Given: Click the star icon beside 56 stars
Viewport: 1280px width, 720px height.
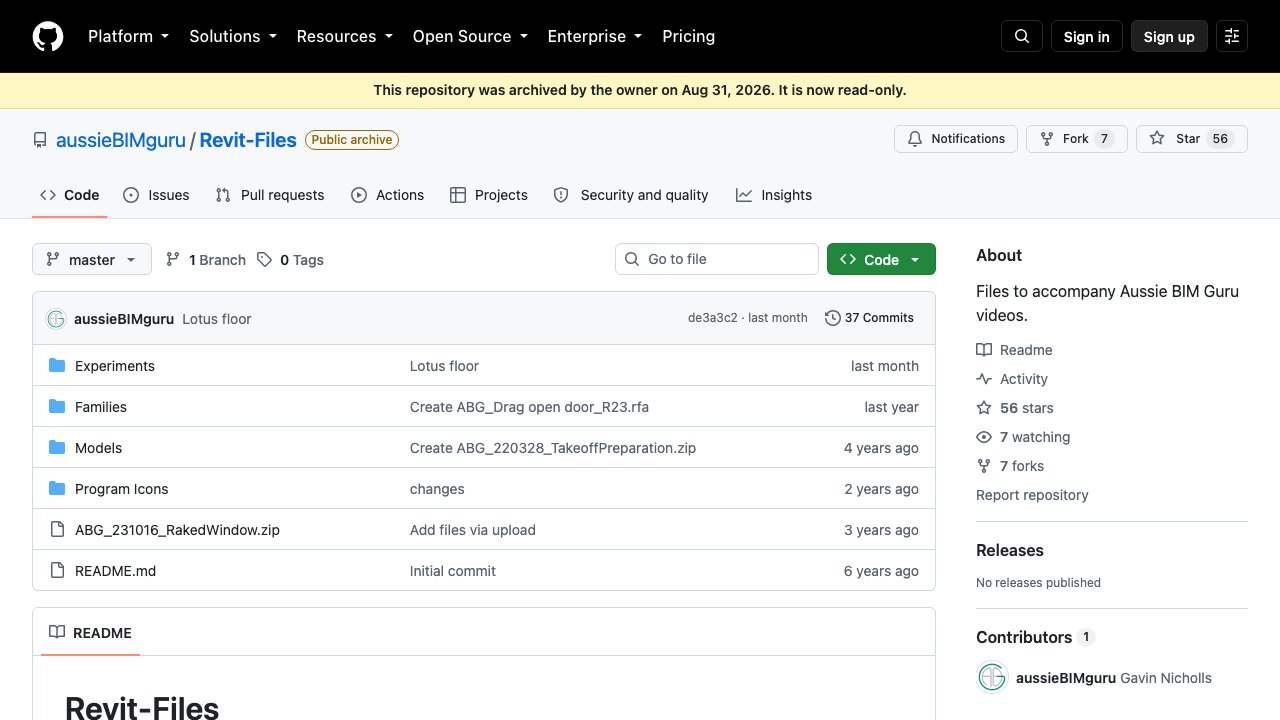Looking at the screenshot, I should (984, 408).
